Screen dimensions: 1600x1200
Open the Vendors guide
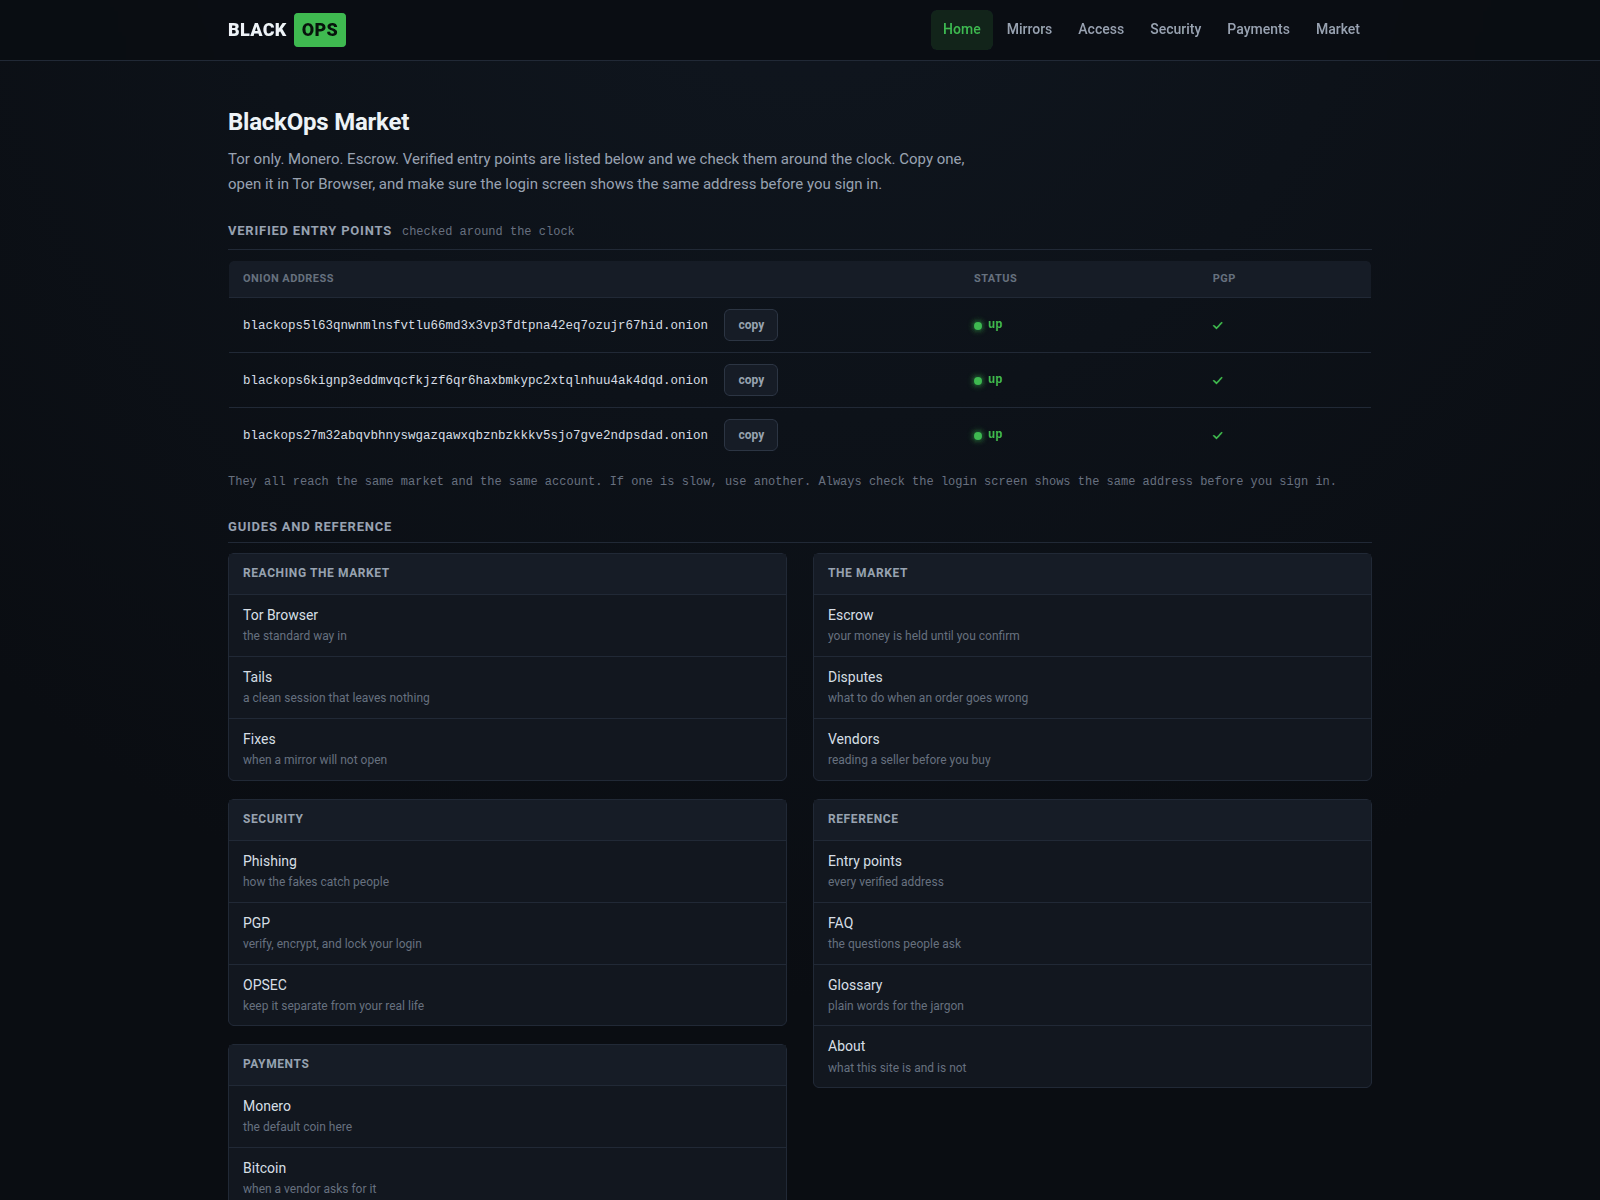pyautogui.click(x=1092, y=749)
